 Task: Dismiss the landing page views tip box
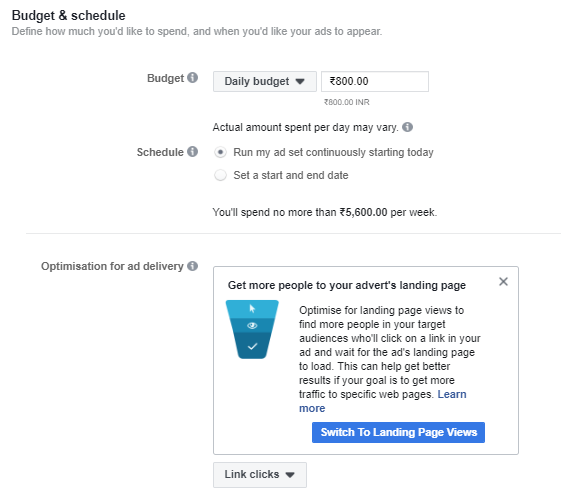pos(503,281)
